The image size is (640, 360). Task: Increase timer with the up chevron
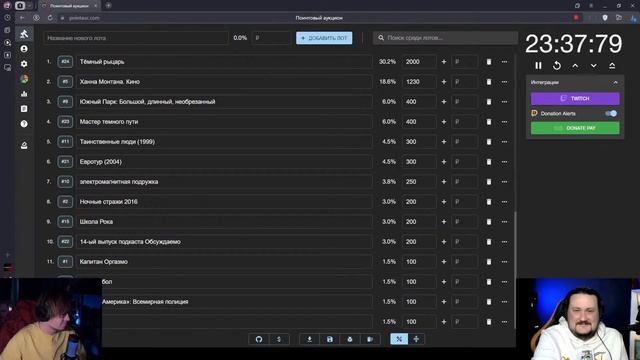coord(575,66)
